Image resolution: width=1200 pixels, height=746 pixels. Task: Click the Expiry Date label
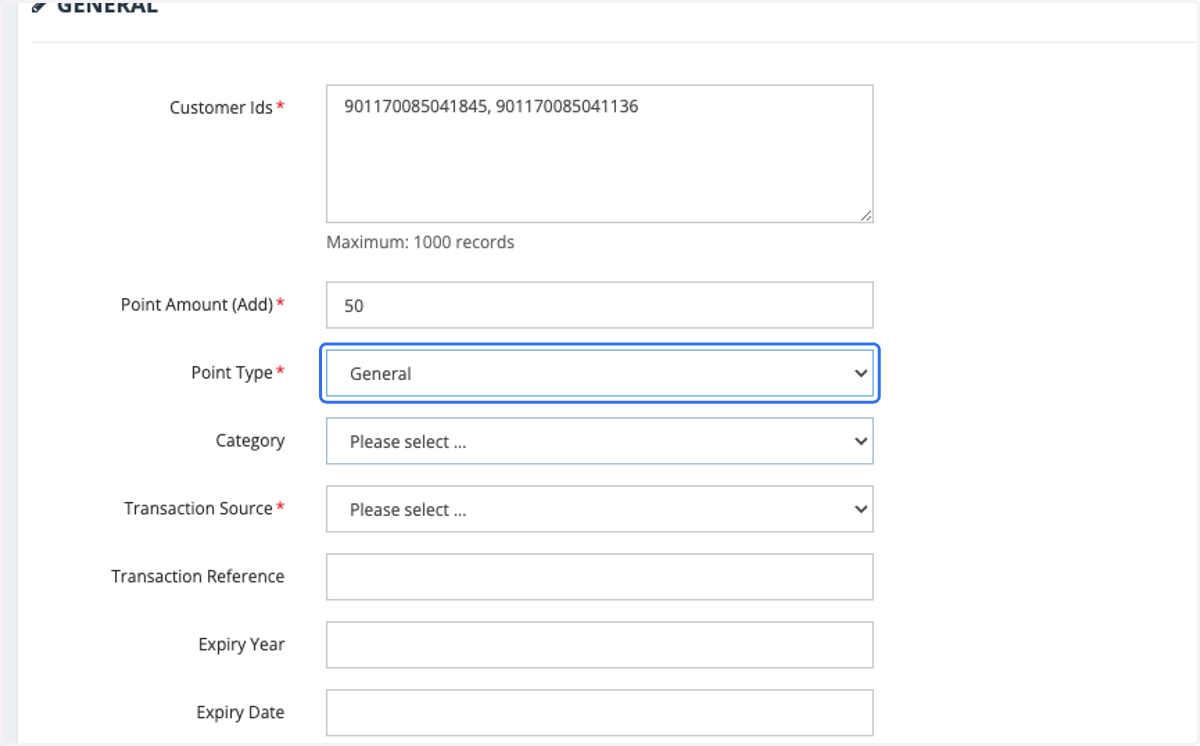coord(240,712)
